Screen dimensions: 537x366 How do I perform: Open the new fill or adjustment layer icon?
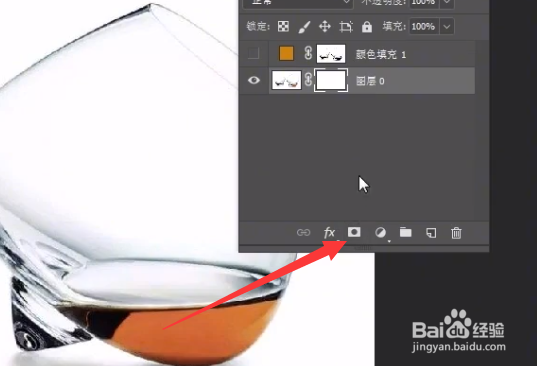(380, 233)
